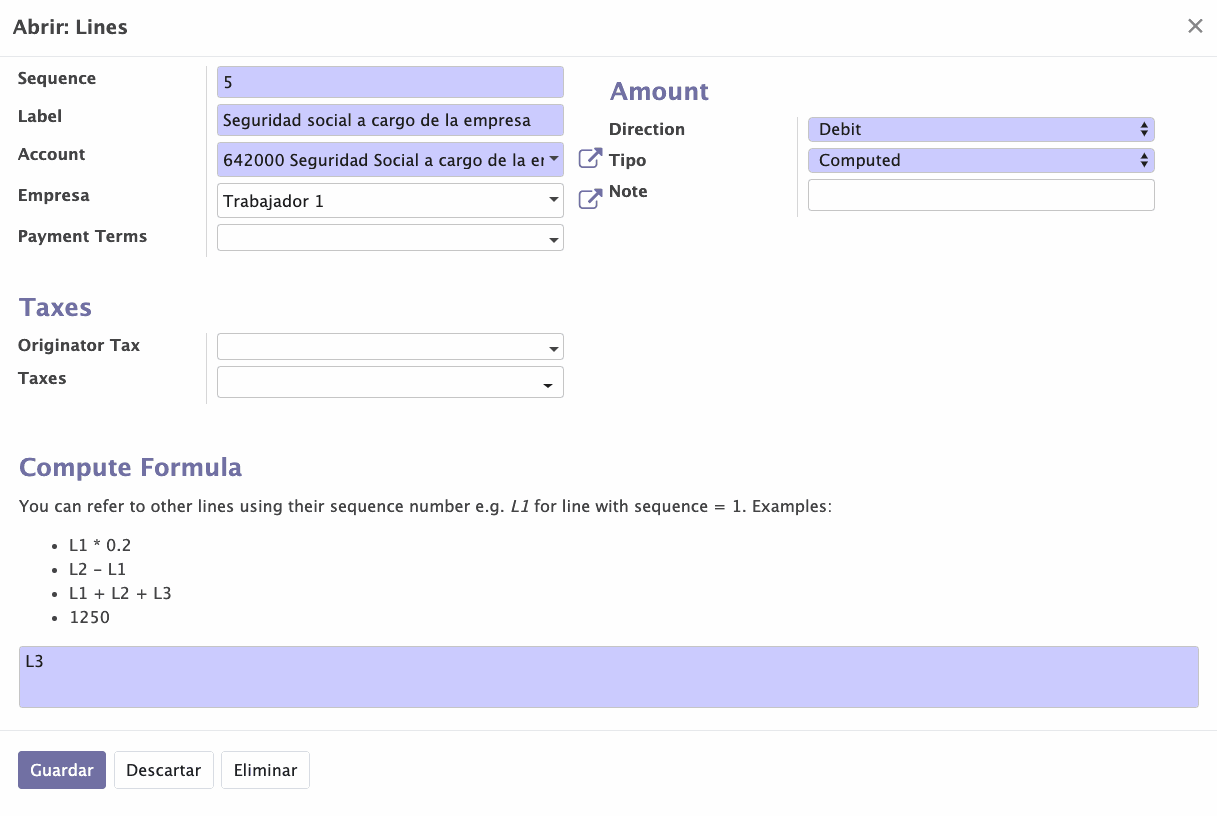Click the Sequence label
This screenshot has width=1217, height=816.
57,78
